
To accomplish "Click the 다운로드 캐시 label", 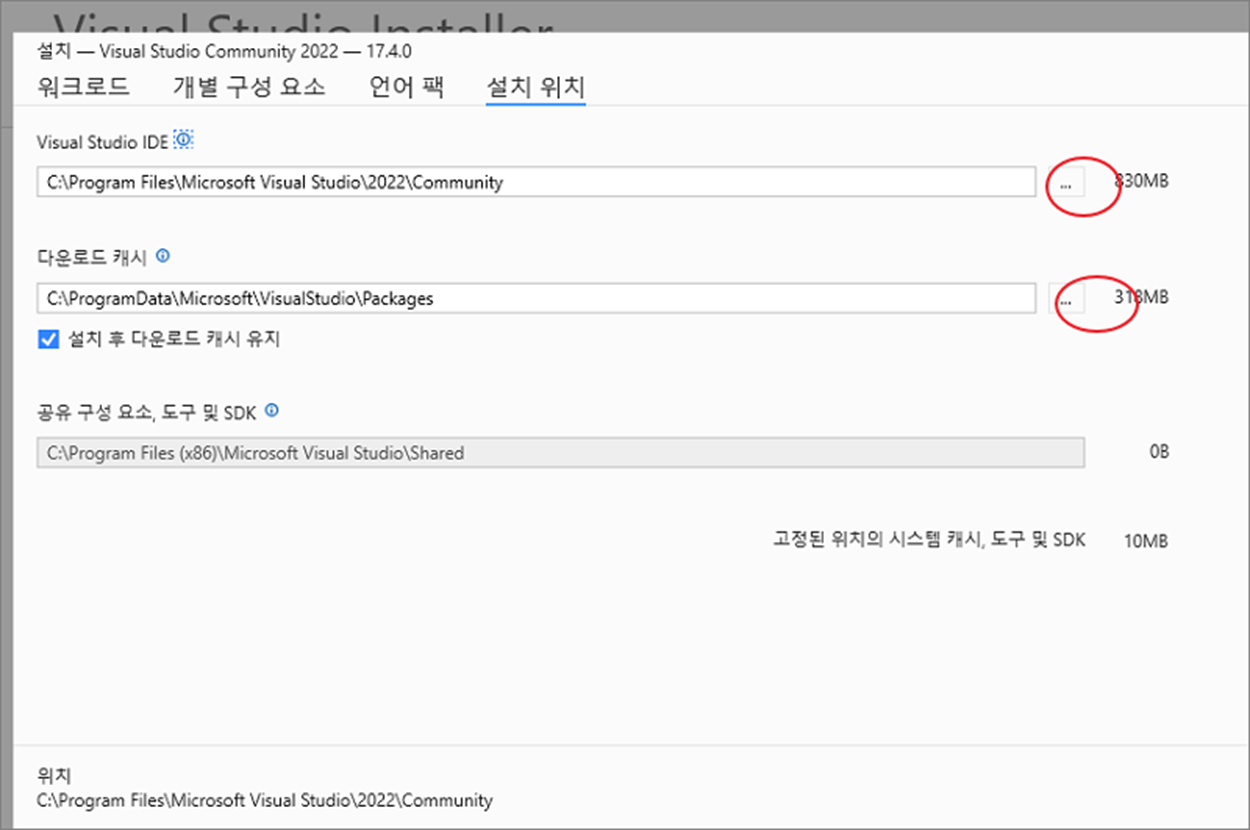I will coord(92,257).
